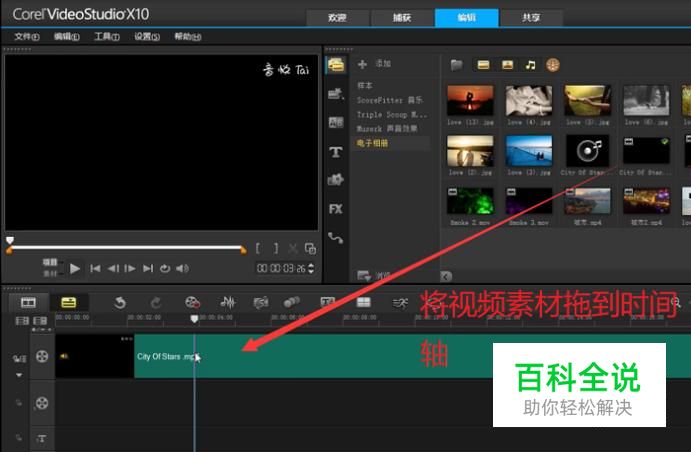The width and height of the screenshot is (691, 452).
Task: Click the round orange icon beside audio filter
Action: tap(553, 65)
